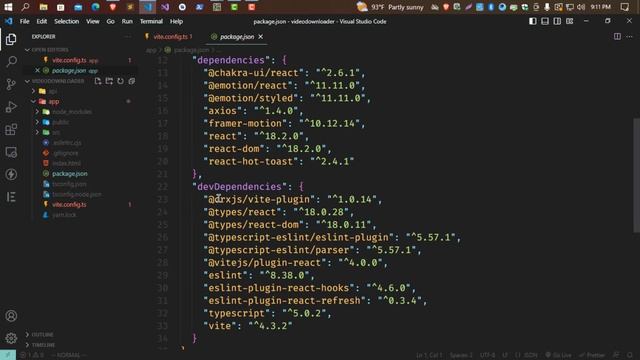Open the Go menu
Screen dimensions: 640x360
pyautogui.click(x=111, y=21)
